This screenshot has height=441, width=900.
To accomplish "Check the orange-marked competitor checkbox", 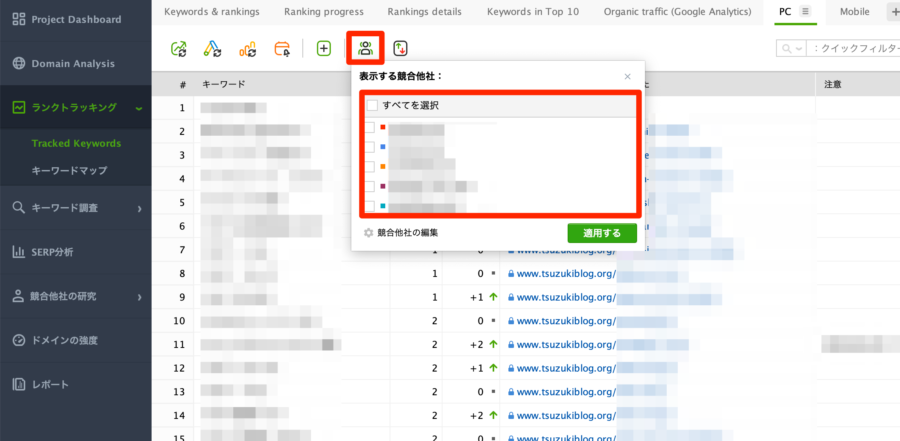I will click(x=370, y=167).
